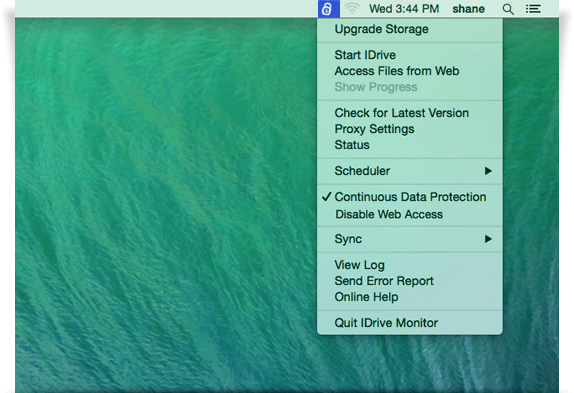Open the shane user menu

[x=468, y=9]
